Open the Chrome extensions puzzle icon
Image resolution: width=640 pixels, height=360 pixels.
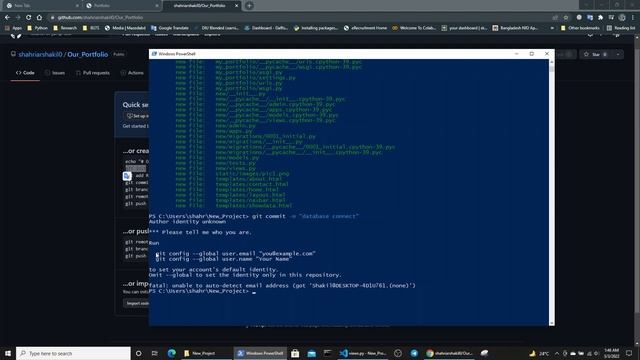(600, 18)
